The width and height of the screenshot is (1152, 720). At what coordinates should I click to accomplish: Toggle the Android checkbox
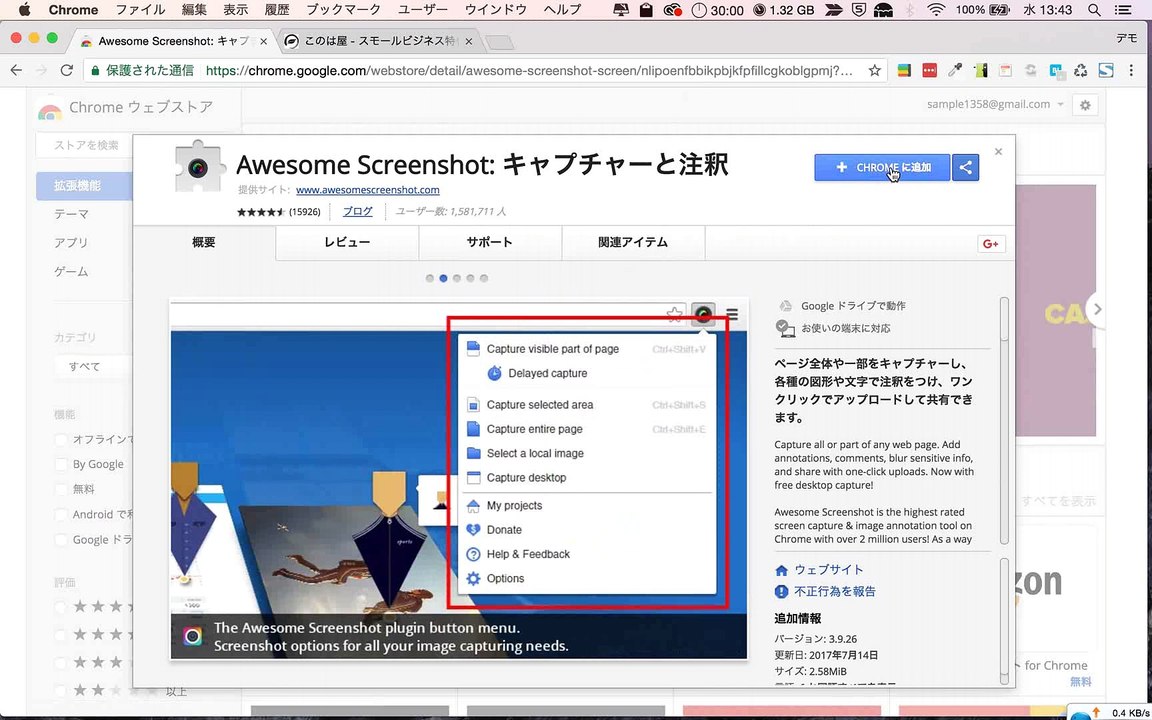pos(60,515)
